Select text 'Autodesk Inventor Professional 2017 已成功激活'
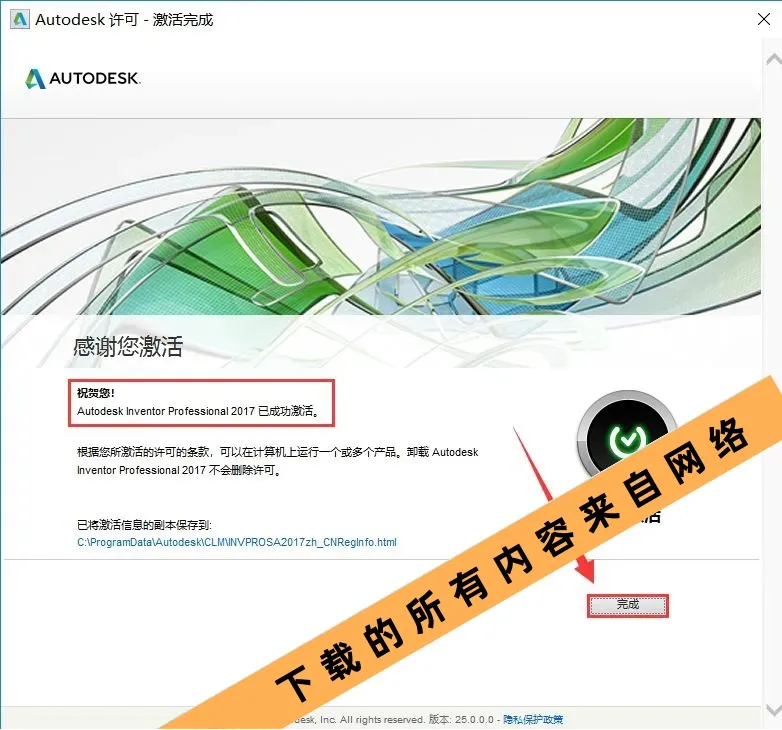 pyautogui.click(x=198, y=411)
